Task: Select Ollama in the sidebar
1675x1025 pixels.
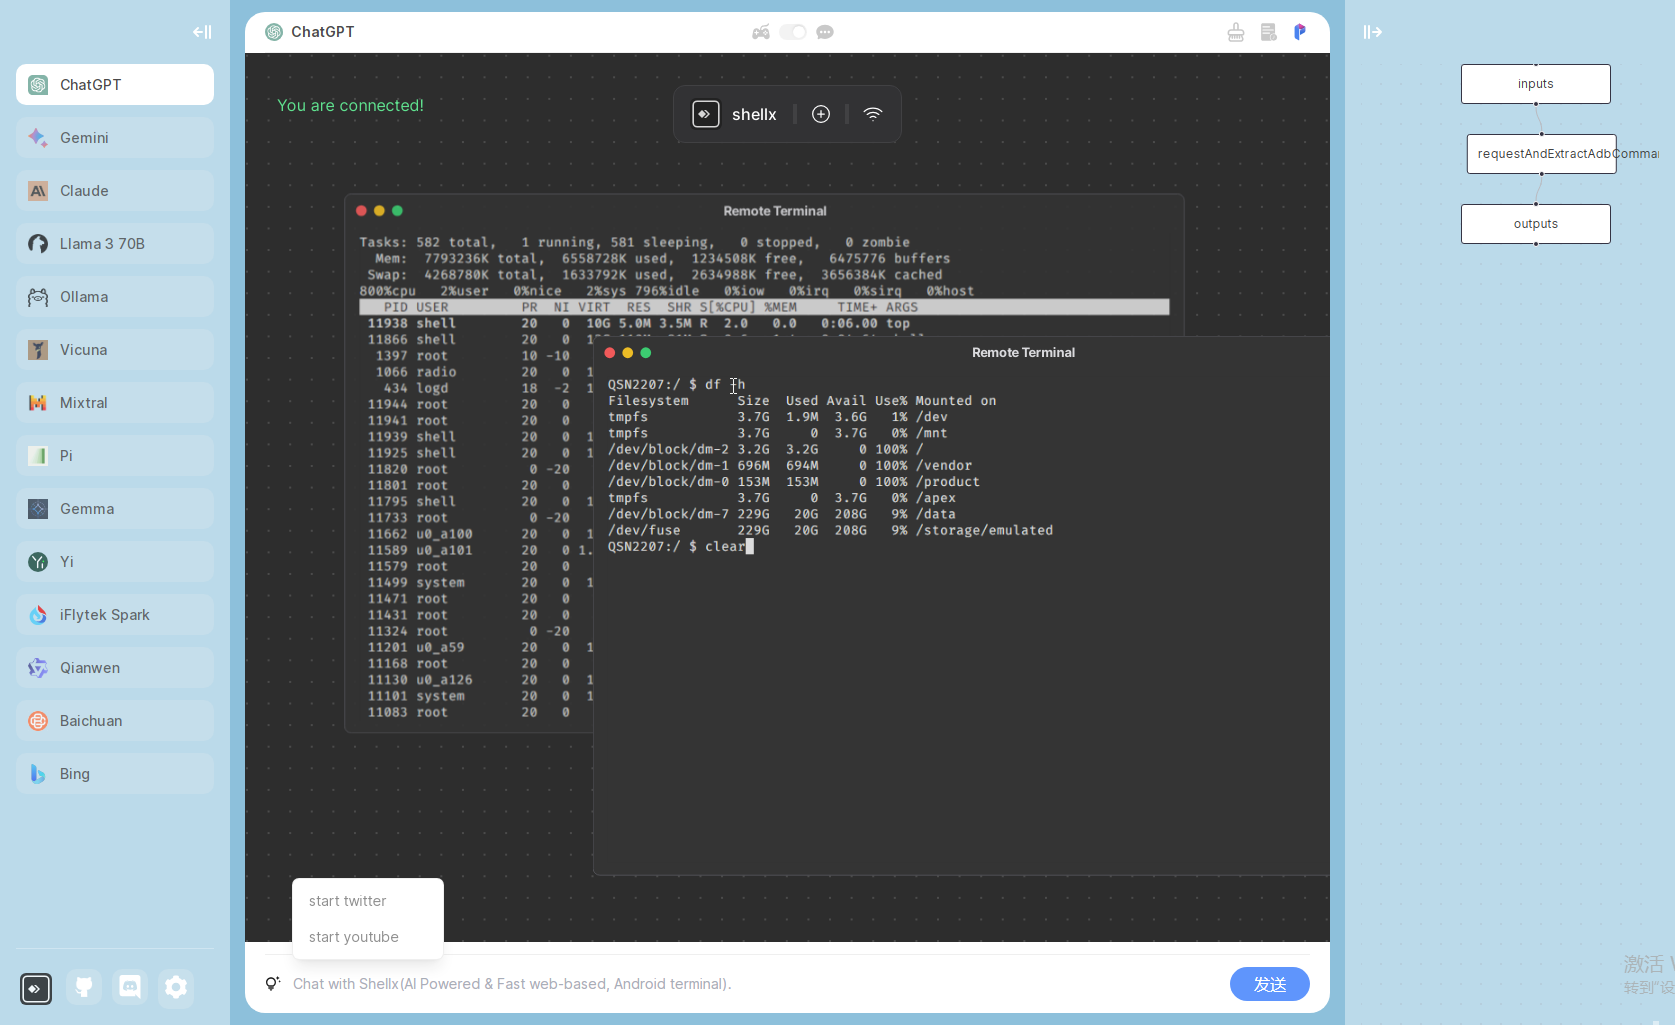Action: point(115,297)
